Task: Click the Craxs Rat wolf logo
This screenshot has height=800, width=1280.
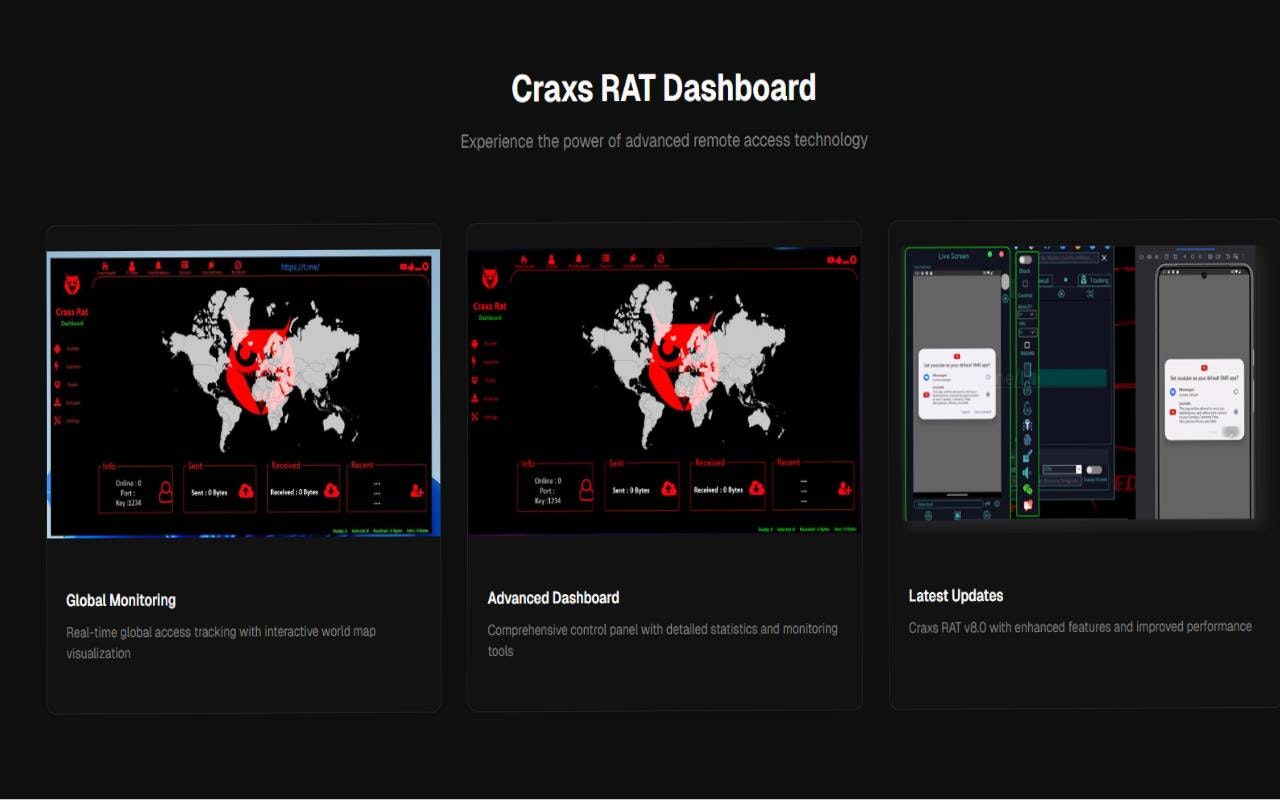Action: (72, 284)
